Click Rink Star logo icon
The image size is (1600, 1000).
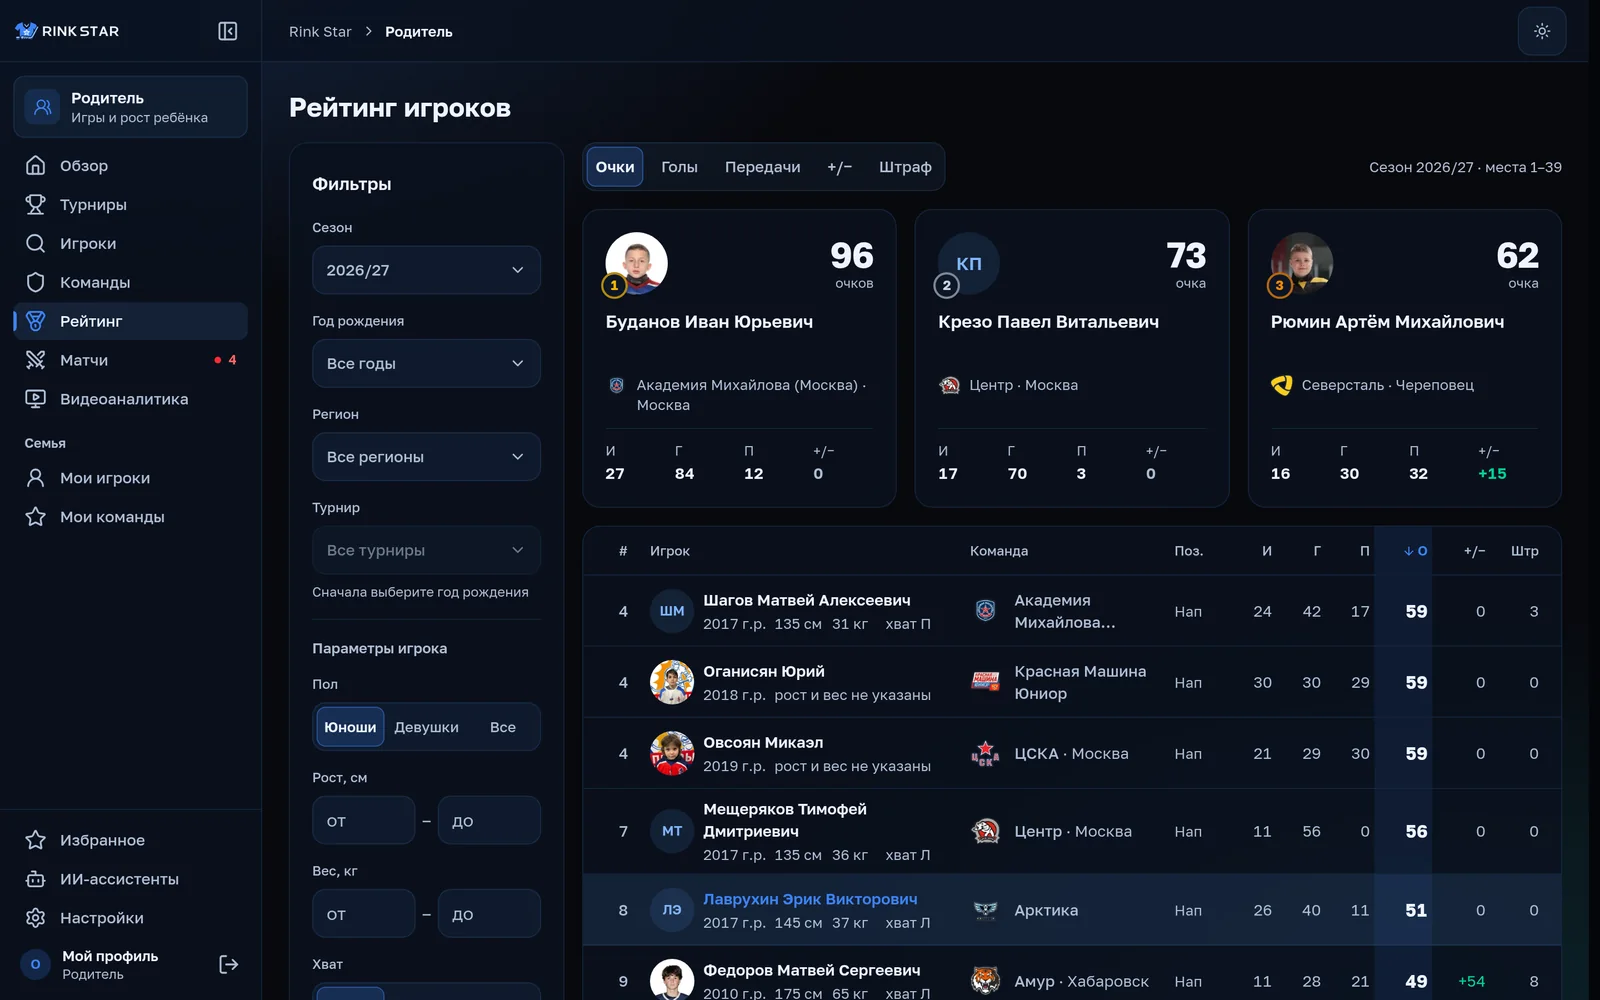[x=26, y=31]
